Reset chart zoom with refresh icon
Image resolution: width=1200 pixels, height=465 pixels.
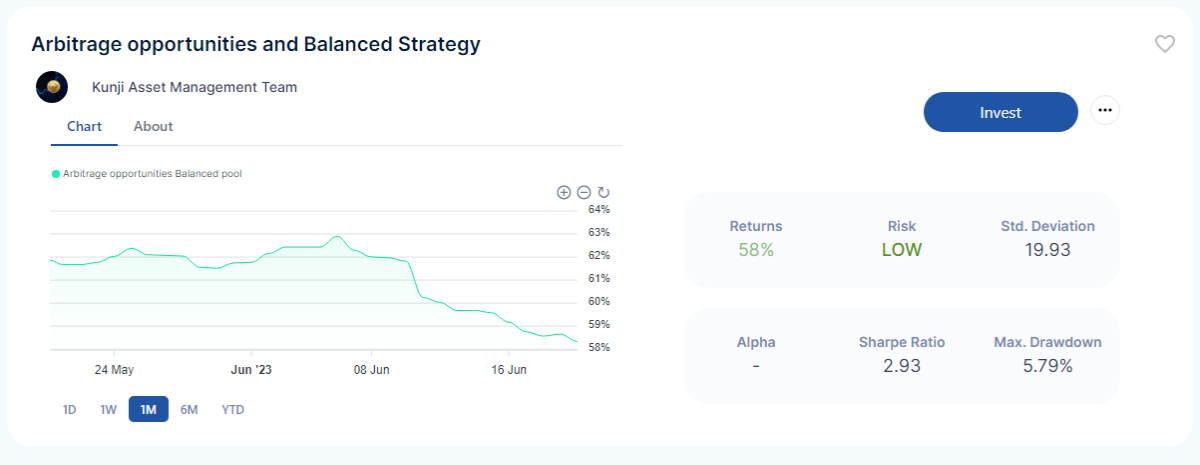click(x=603, y=192)
